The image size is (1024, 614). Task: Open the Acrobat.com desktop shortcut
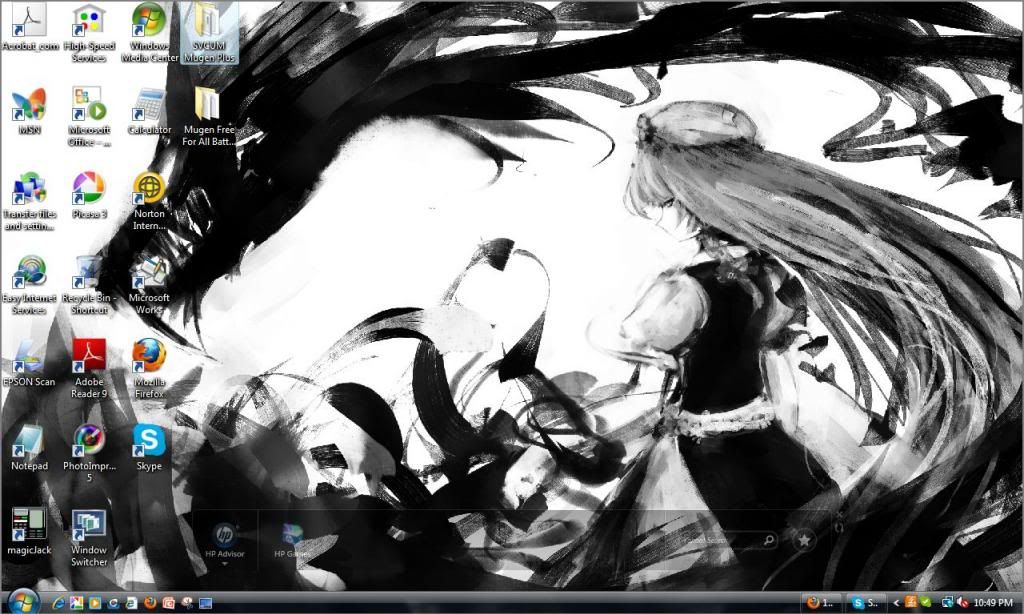pyautogui.click(x=29, y=29)
